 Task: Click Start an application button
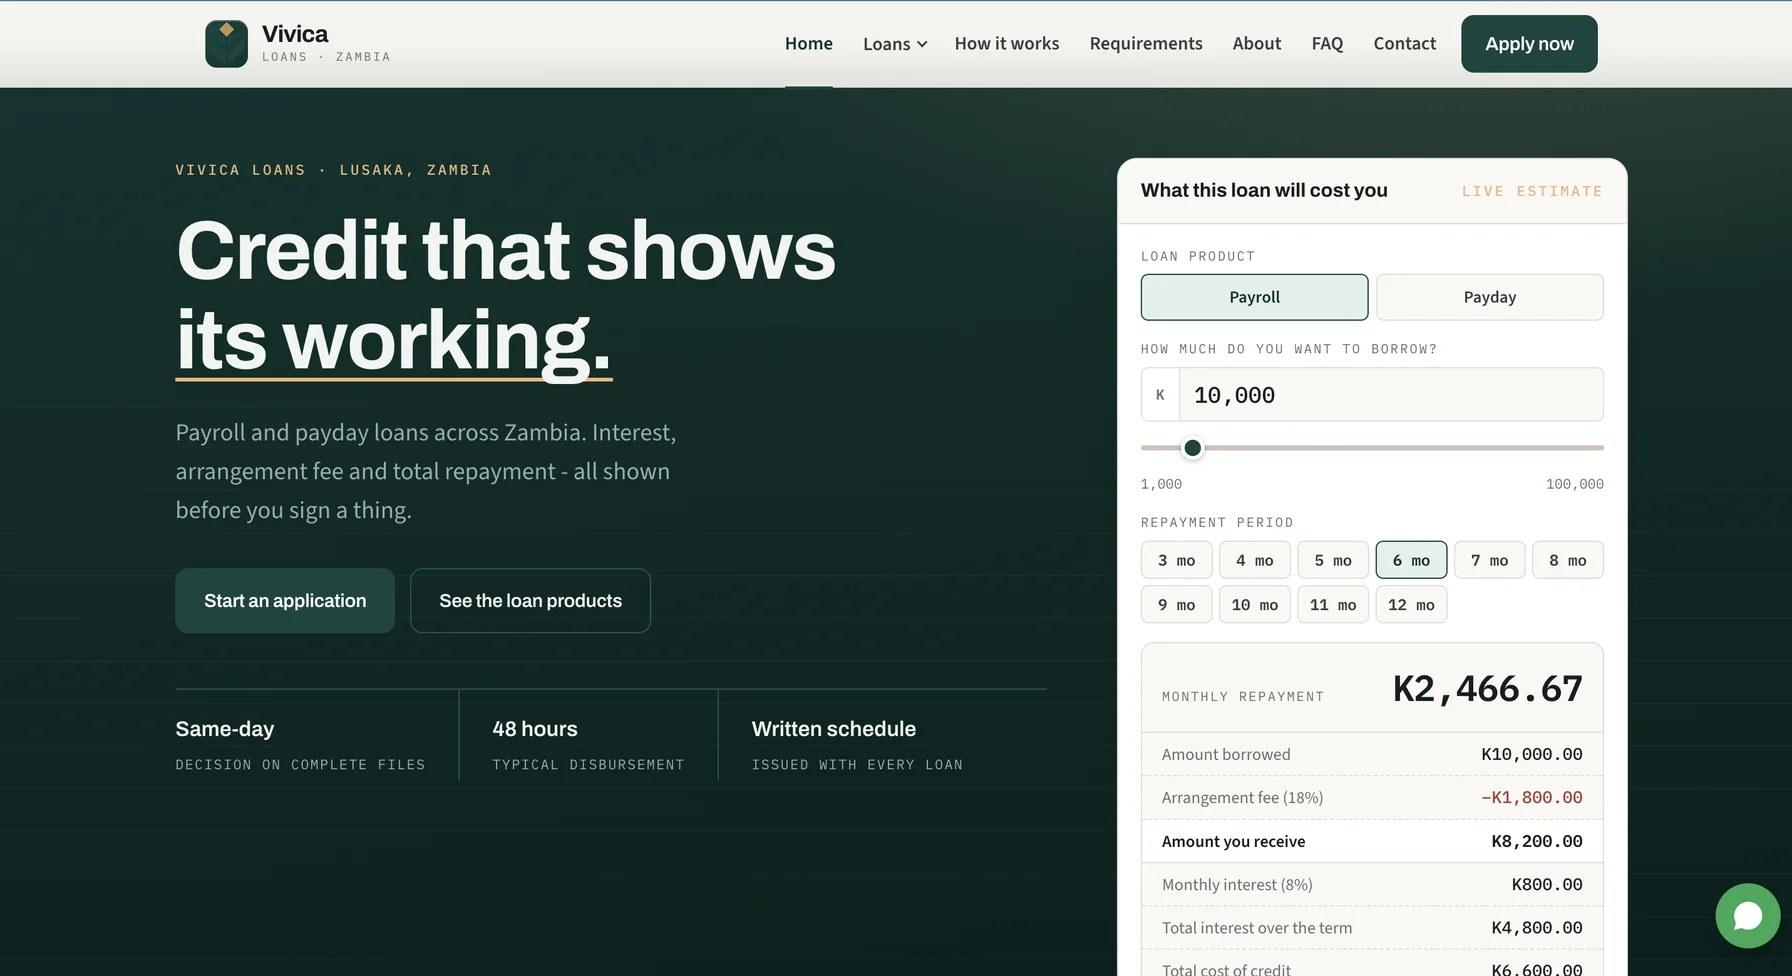pyautogui.click(x=285, y=600)
